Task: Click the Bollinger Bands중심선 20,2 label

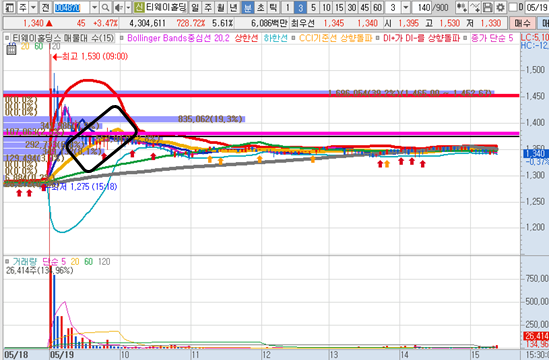Action: click(x=178, y=38)
